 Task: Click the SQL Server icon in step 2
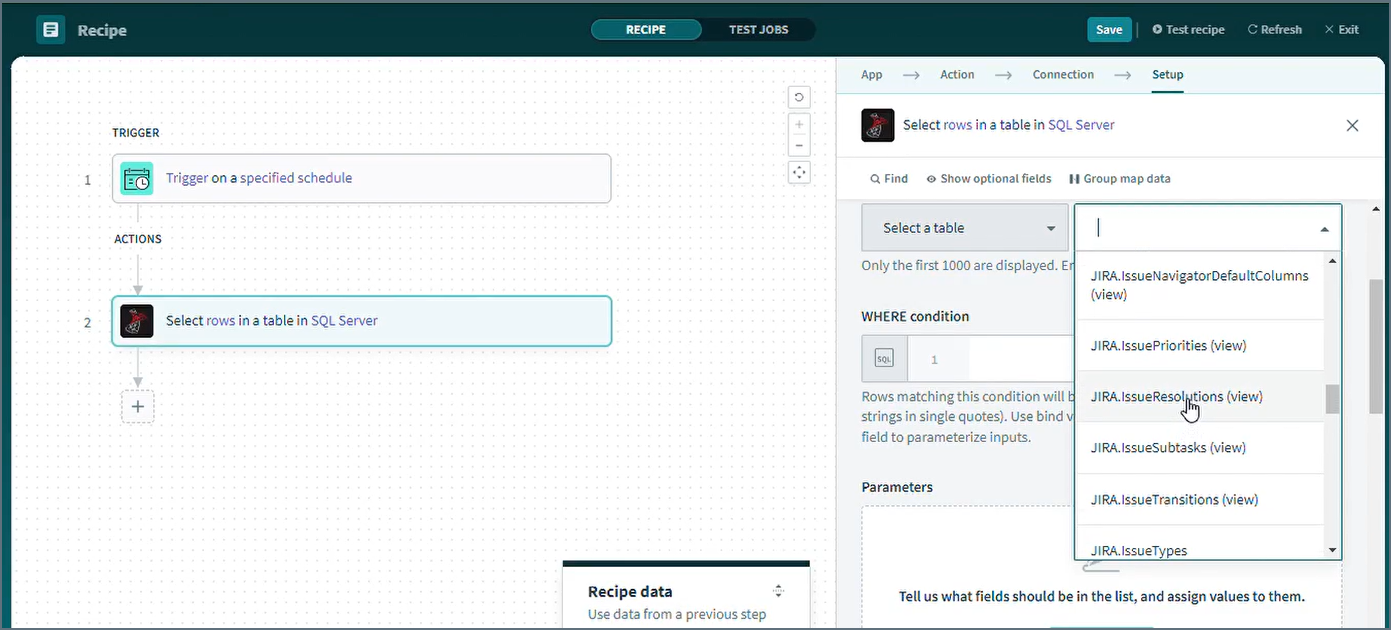[137, 321]
